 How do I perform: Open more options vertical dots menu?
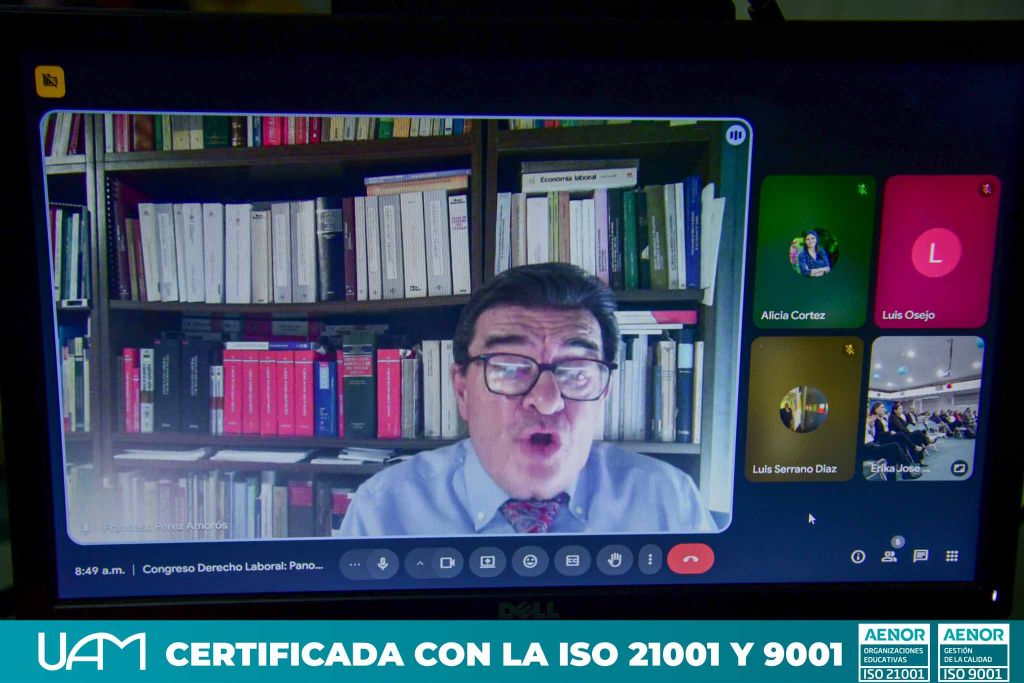[x=650, y=559]
